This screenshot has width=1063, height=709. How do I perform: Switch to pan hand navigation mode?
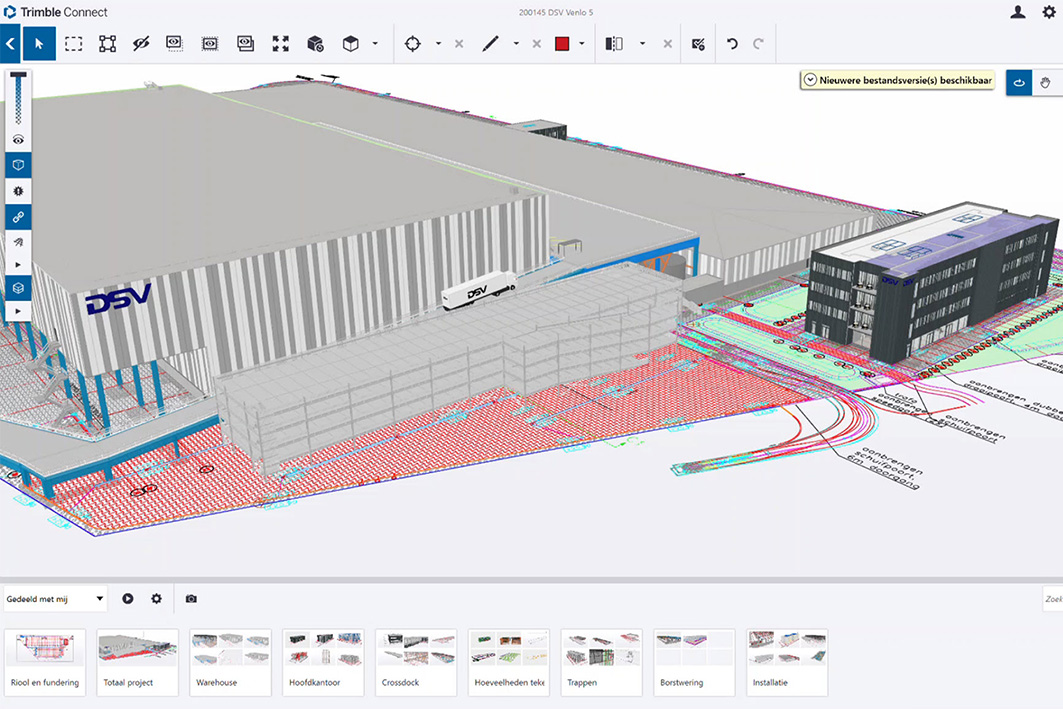[x=1045, y=83]
